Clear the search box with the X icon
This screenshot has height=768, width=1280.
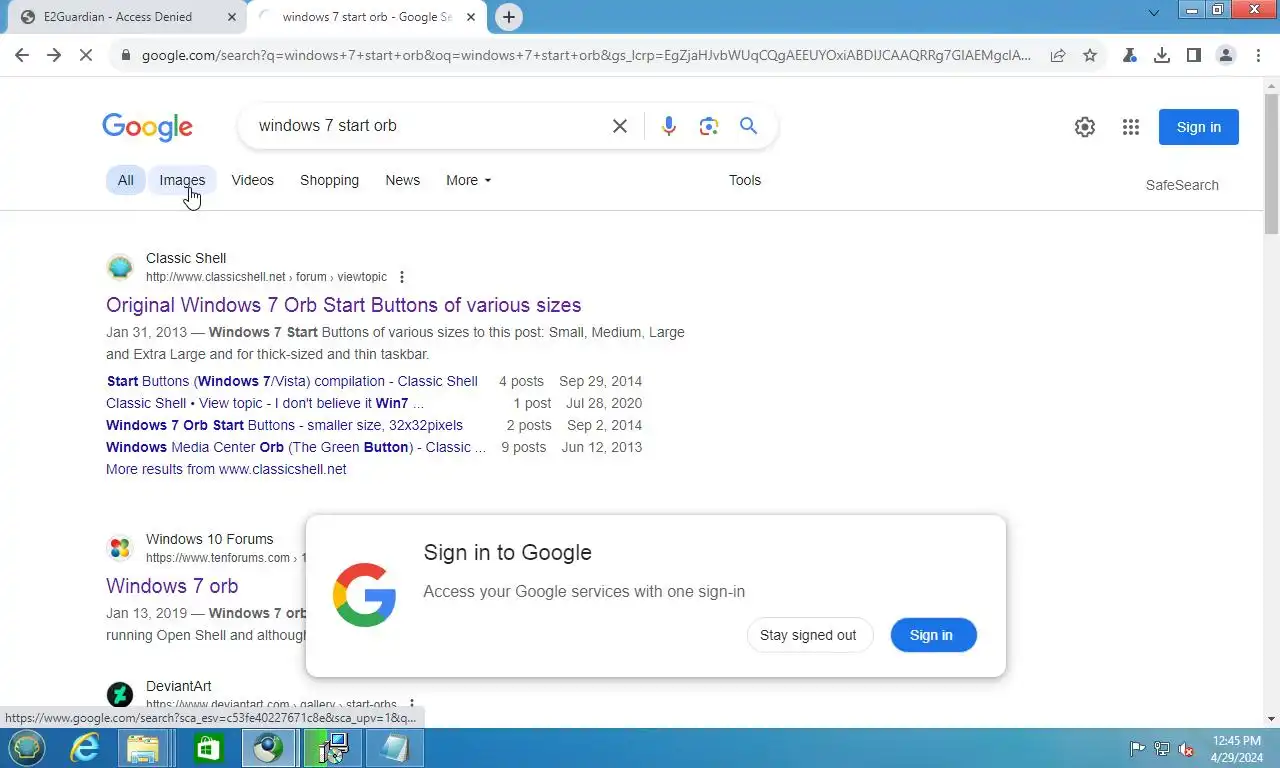pos(620,126)
